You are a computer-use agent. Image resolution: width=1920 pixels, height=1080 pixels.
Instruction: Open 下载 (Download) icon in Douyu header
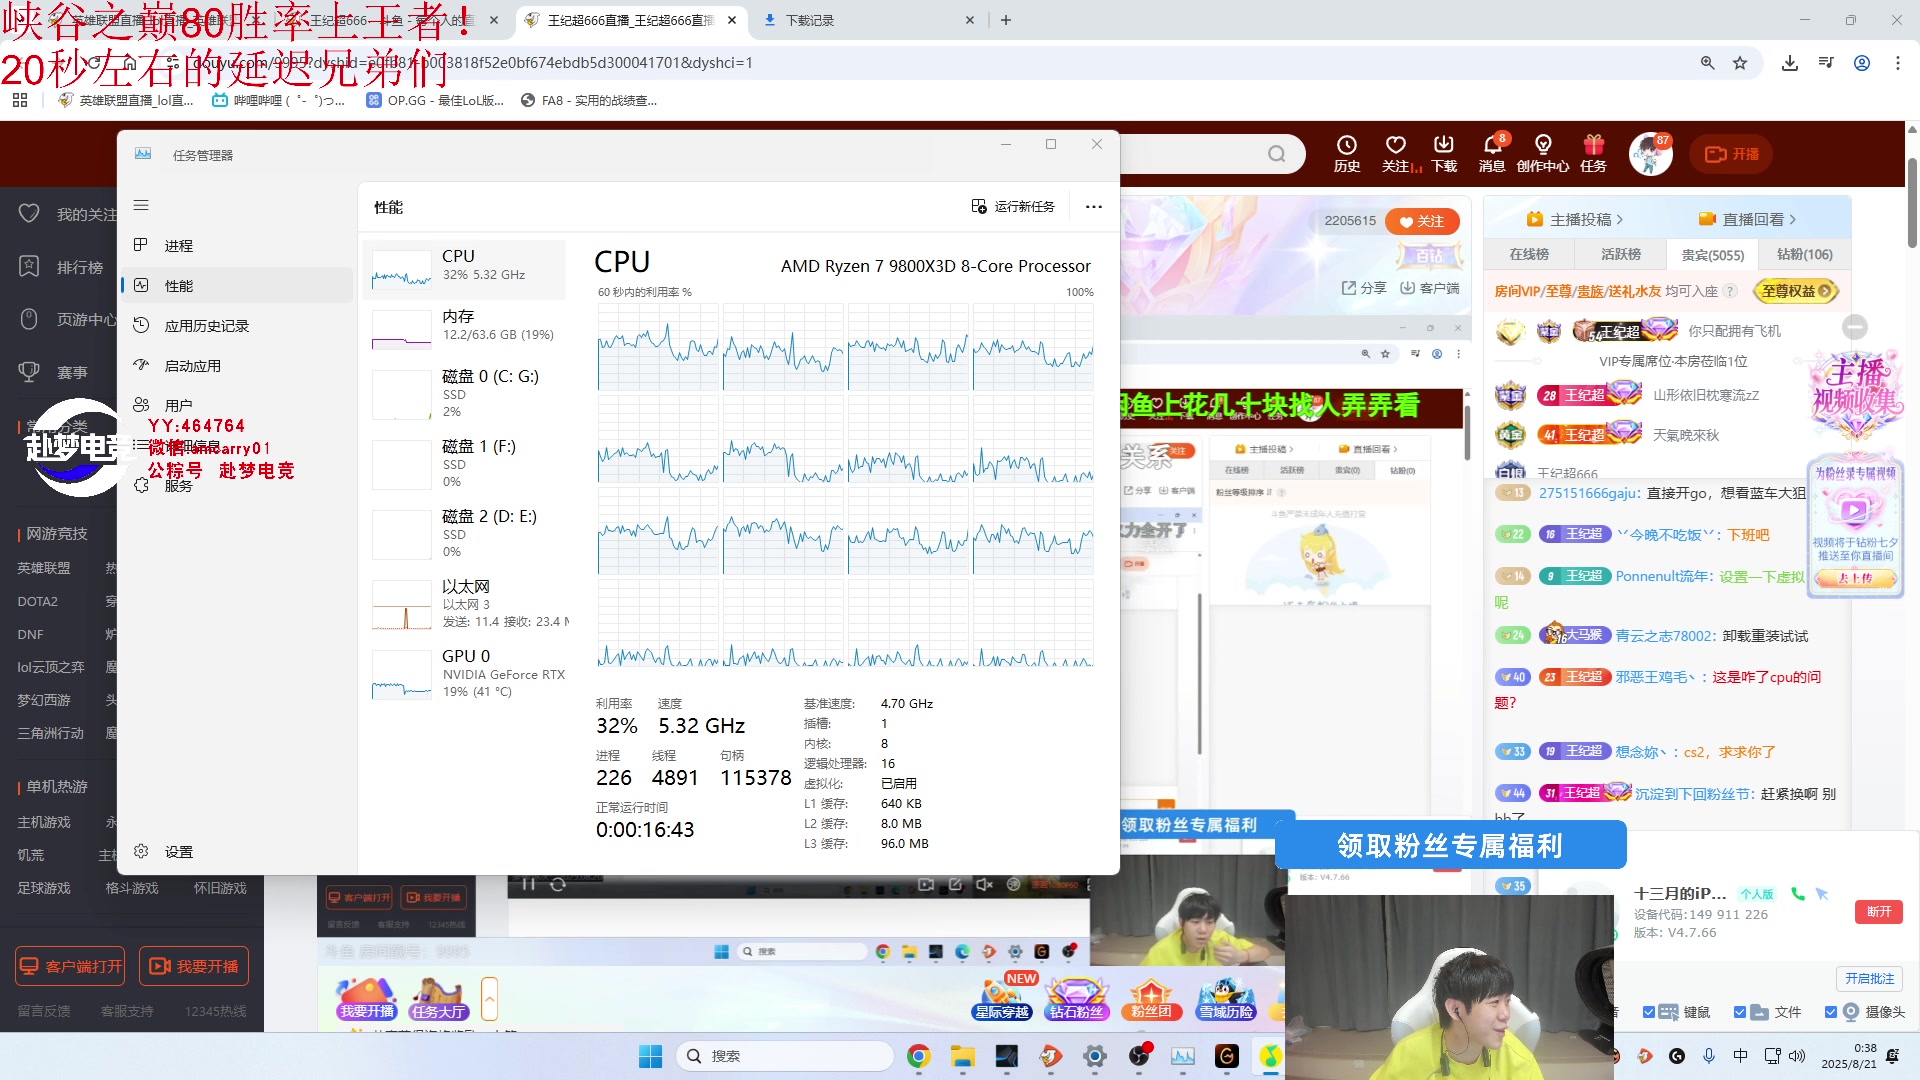coord(1444,154)
